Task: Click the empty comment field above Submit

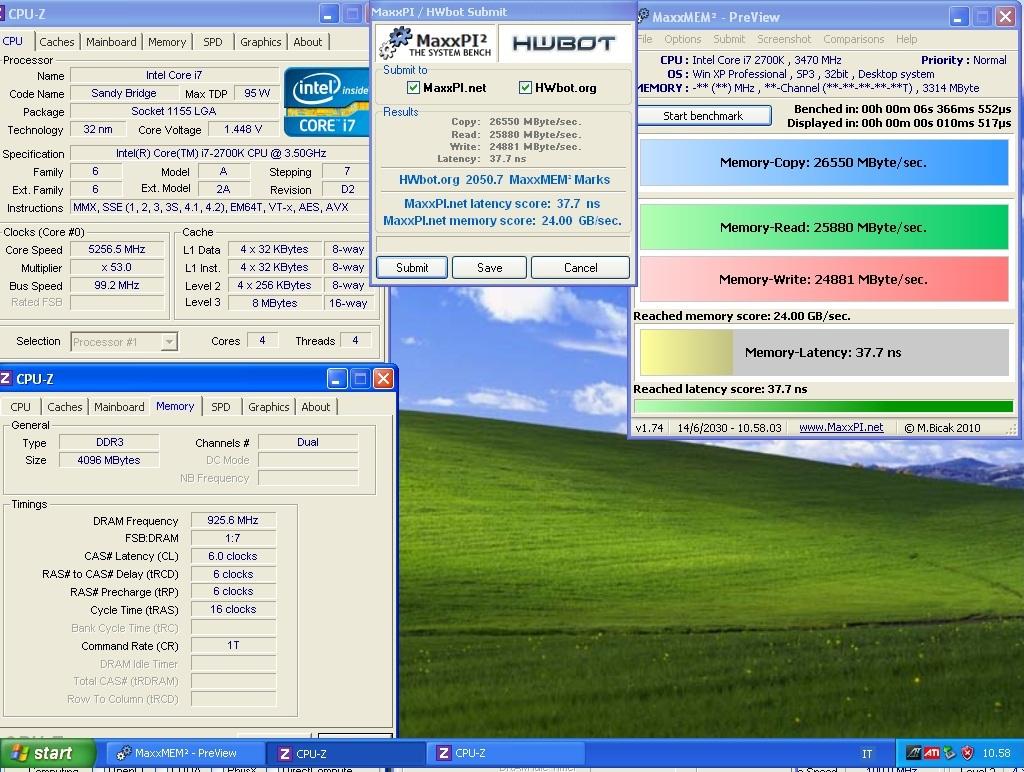Action: pyautogui.click(x=503, y=244)
